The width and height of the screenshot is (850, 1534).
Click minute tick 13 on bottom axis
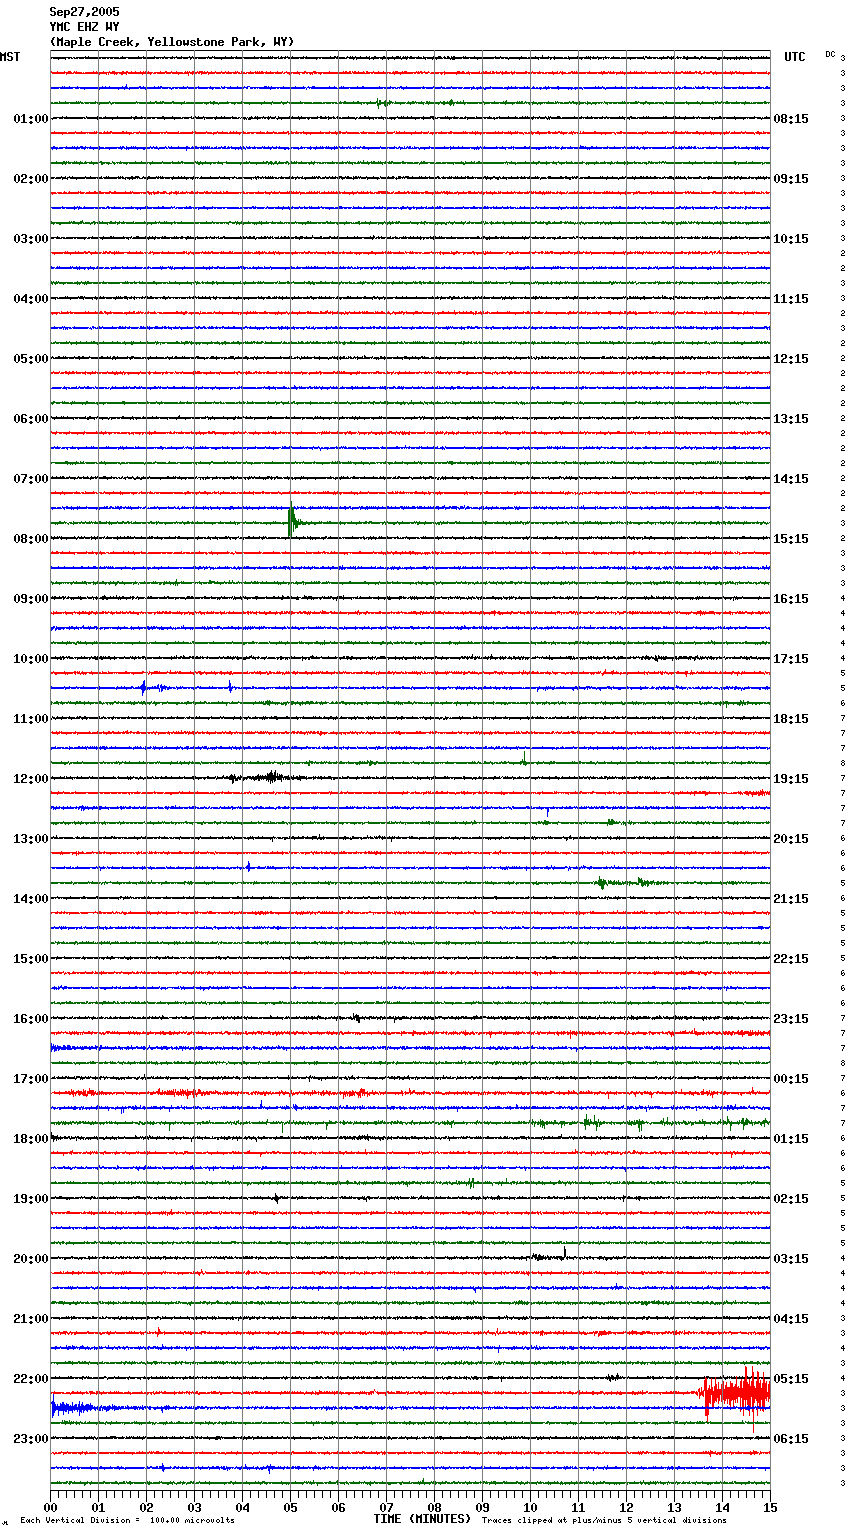click(675, 1507)
